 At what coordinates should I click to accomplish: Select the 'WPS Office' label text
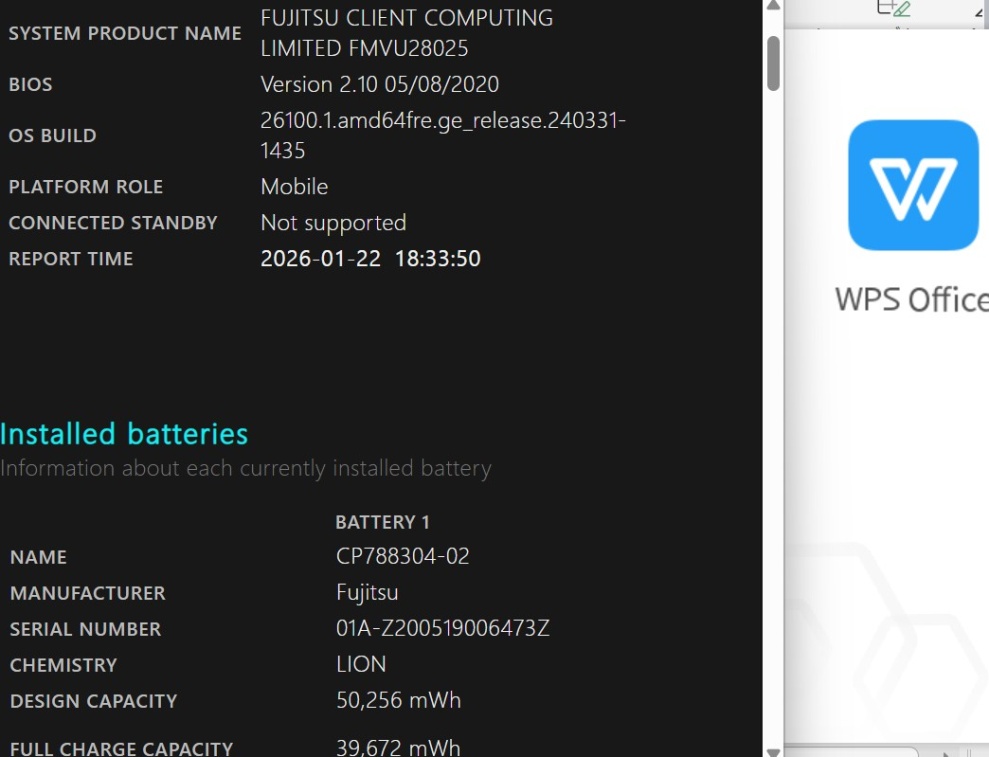tap(911, 299)
